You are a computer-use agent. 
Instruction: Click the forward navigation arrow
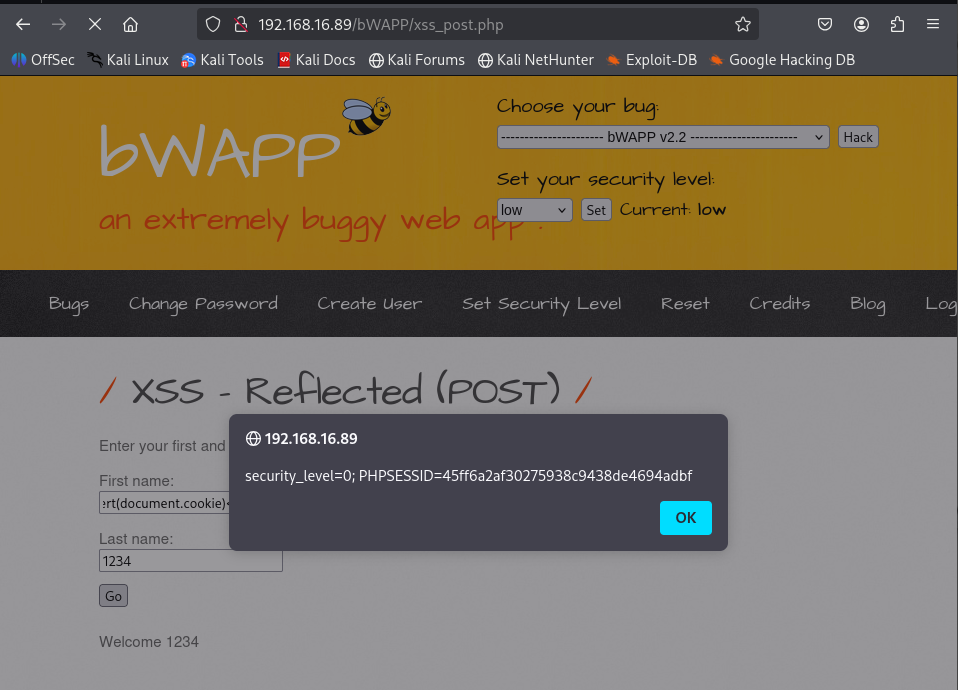(x=59, y=24)
